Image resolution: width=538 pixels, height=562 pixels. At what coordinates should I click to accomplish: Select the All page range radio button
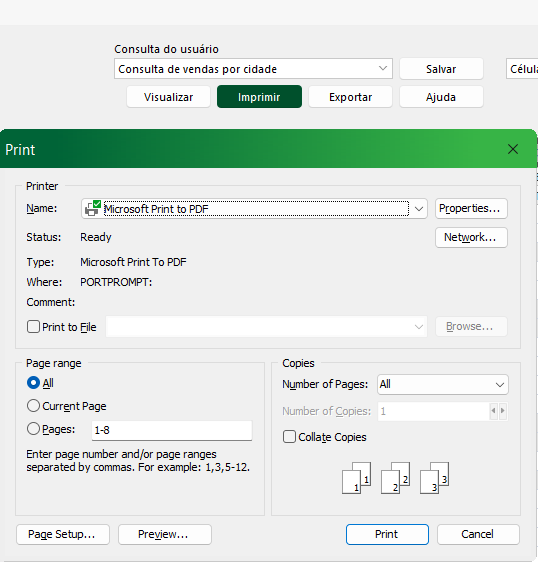33,383
